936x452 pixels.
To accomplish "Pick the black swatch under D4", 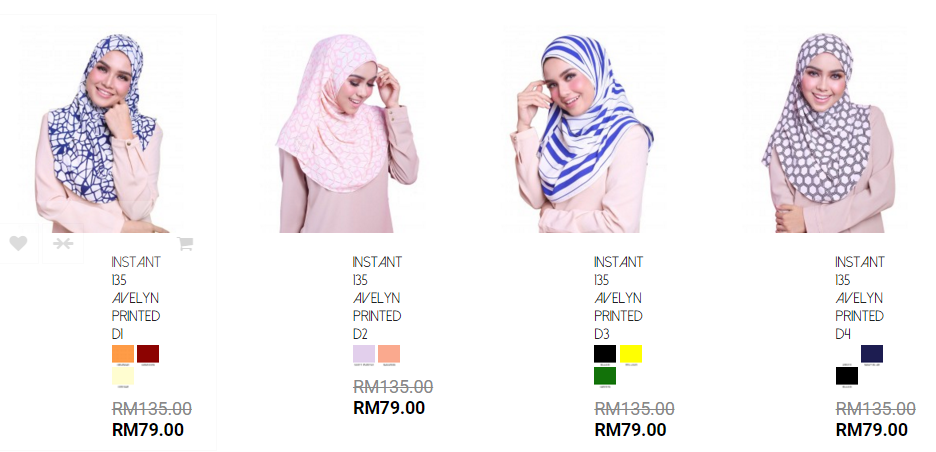I will point(847,376).
